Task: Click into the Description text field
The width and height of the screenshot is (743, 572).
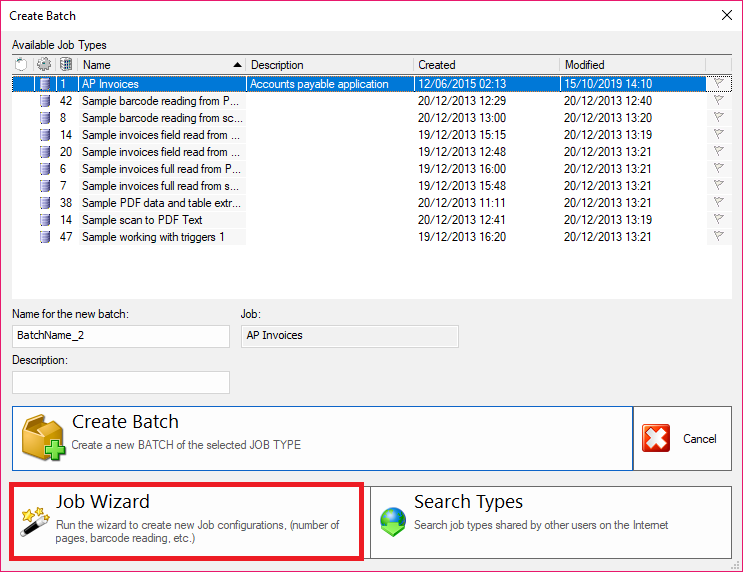Action: tap(121, 382)
